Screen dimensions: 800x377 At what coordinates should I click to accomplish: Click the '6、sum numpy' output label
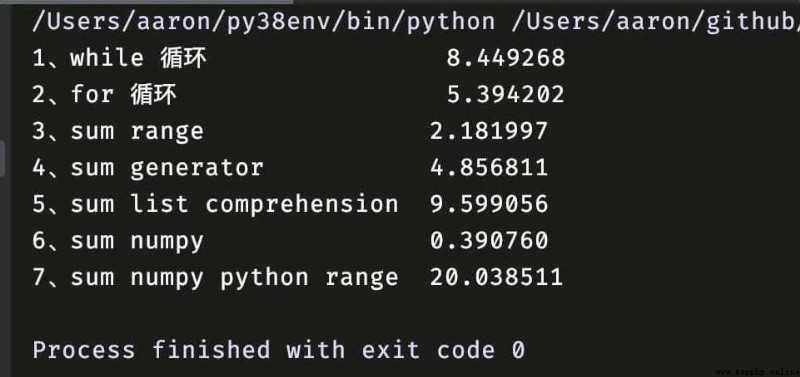(118, 241)
